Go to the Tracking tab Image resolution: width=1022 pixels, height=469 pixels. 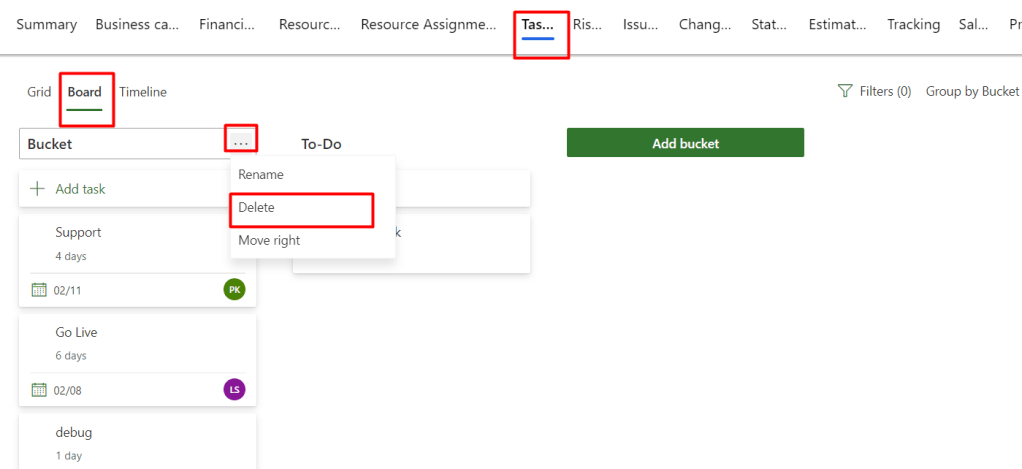[913, 25]
